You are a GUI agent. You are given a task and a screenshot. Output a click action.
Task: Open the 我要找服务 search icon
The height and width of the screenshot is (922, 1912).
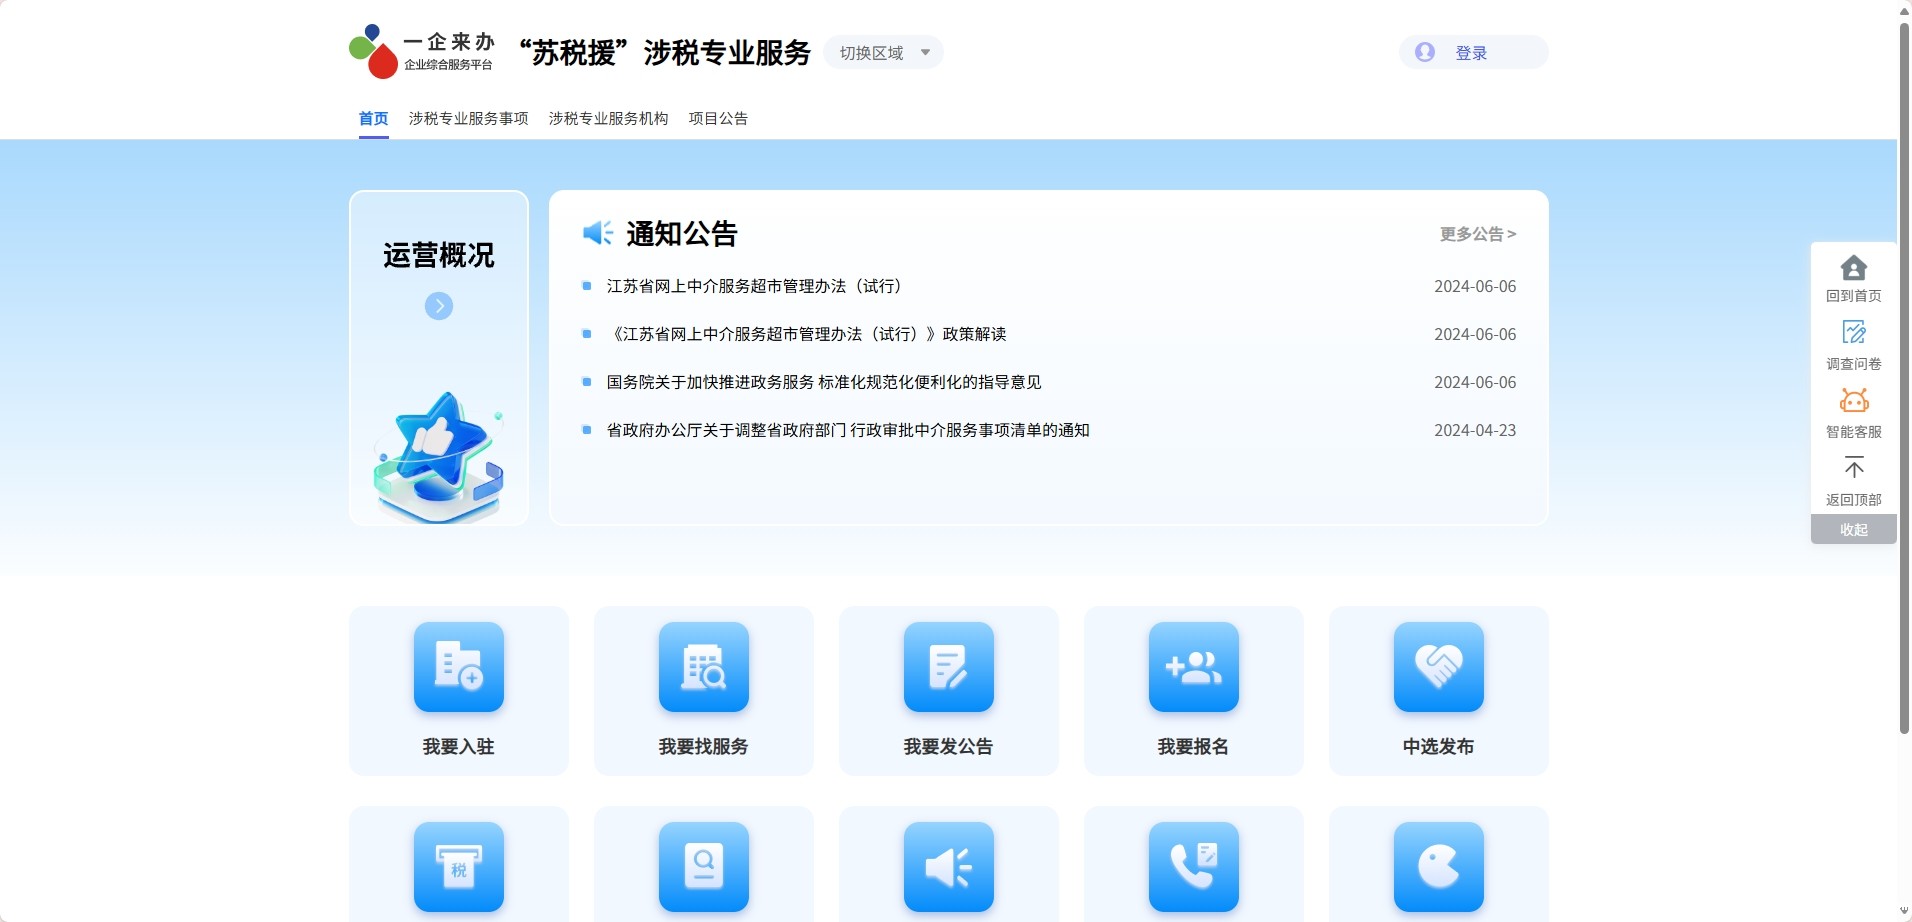point(703,667)
